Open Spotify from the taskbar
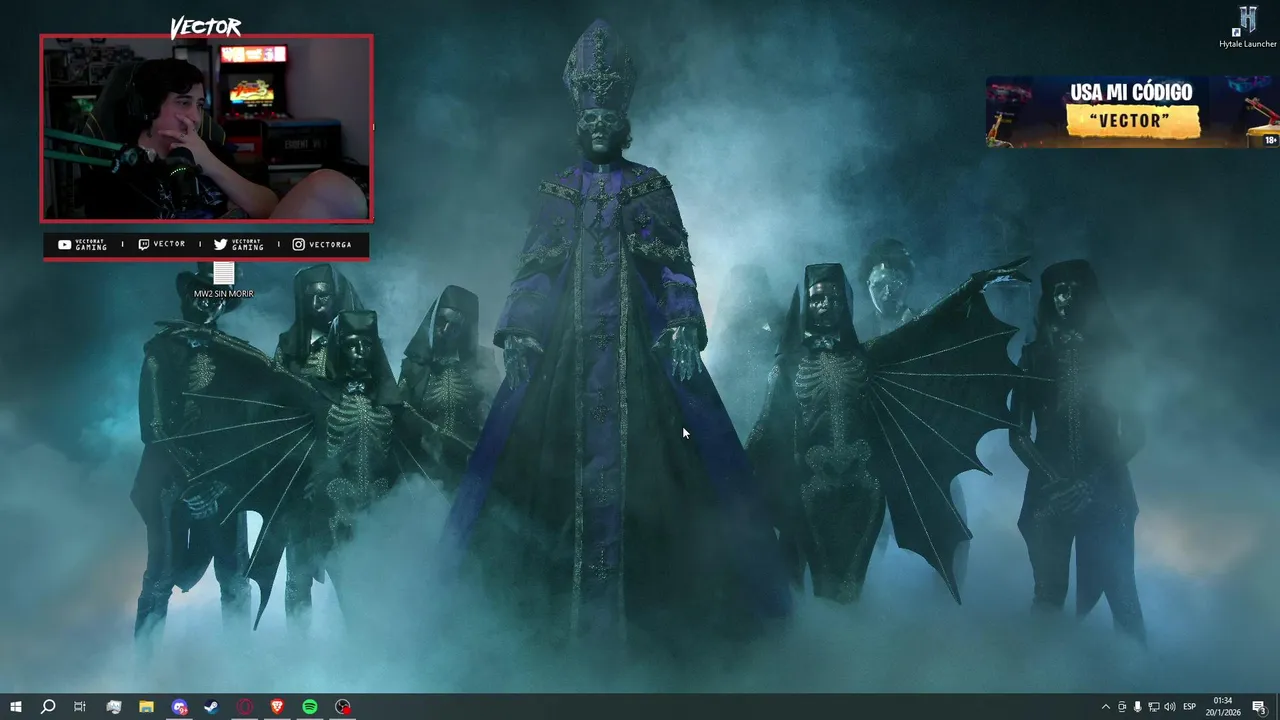This screenshot has height=720, width=1280. 310,707
